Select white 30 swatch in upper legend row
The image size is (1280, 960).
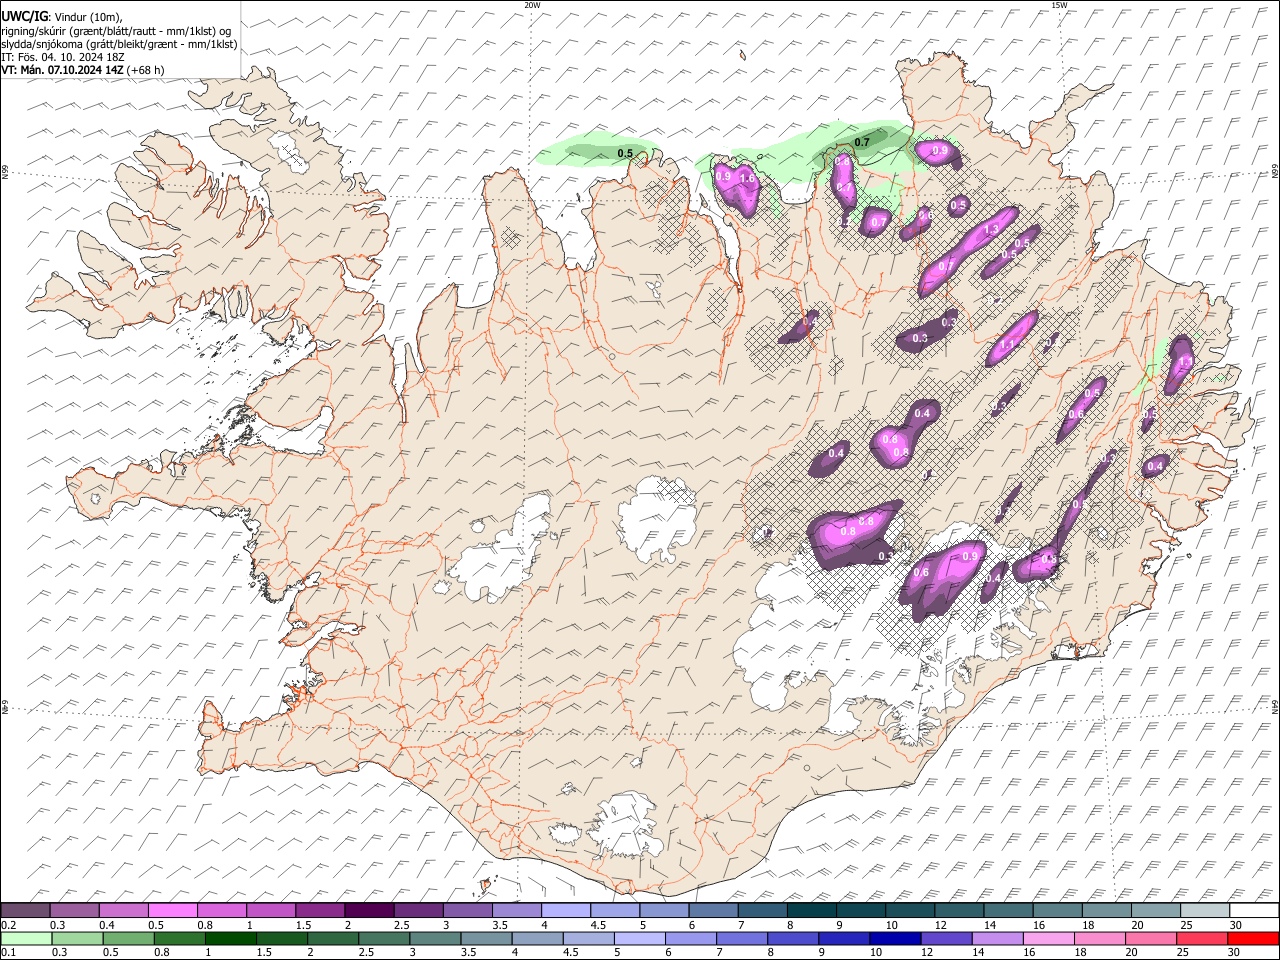coord(1253,910)
